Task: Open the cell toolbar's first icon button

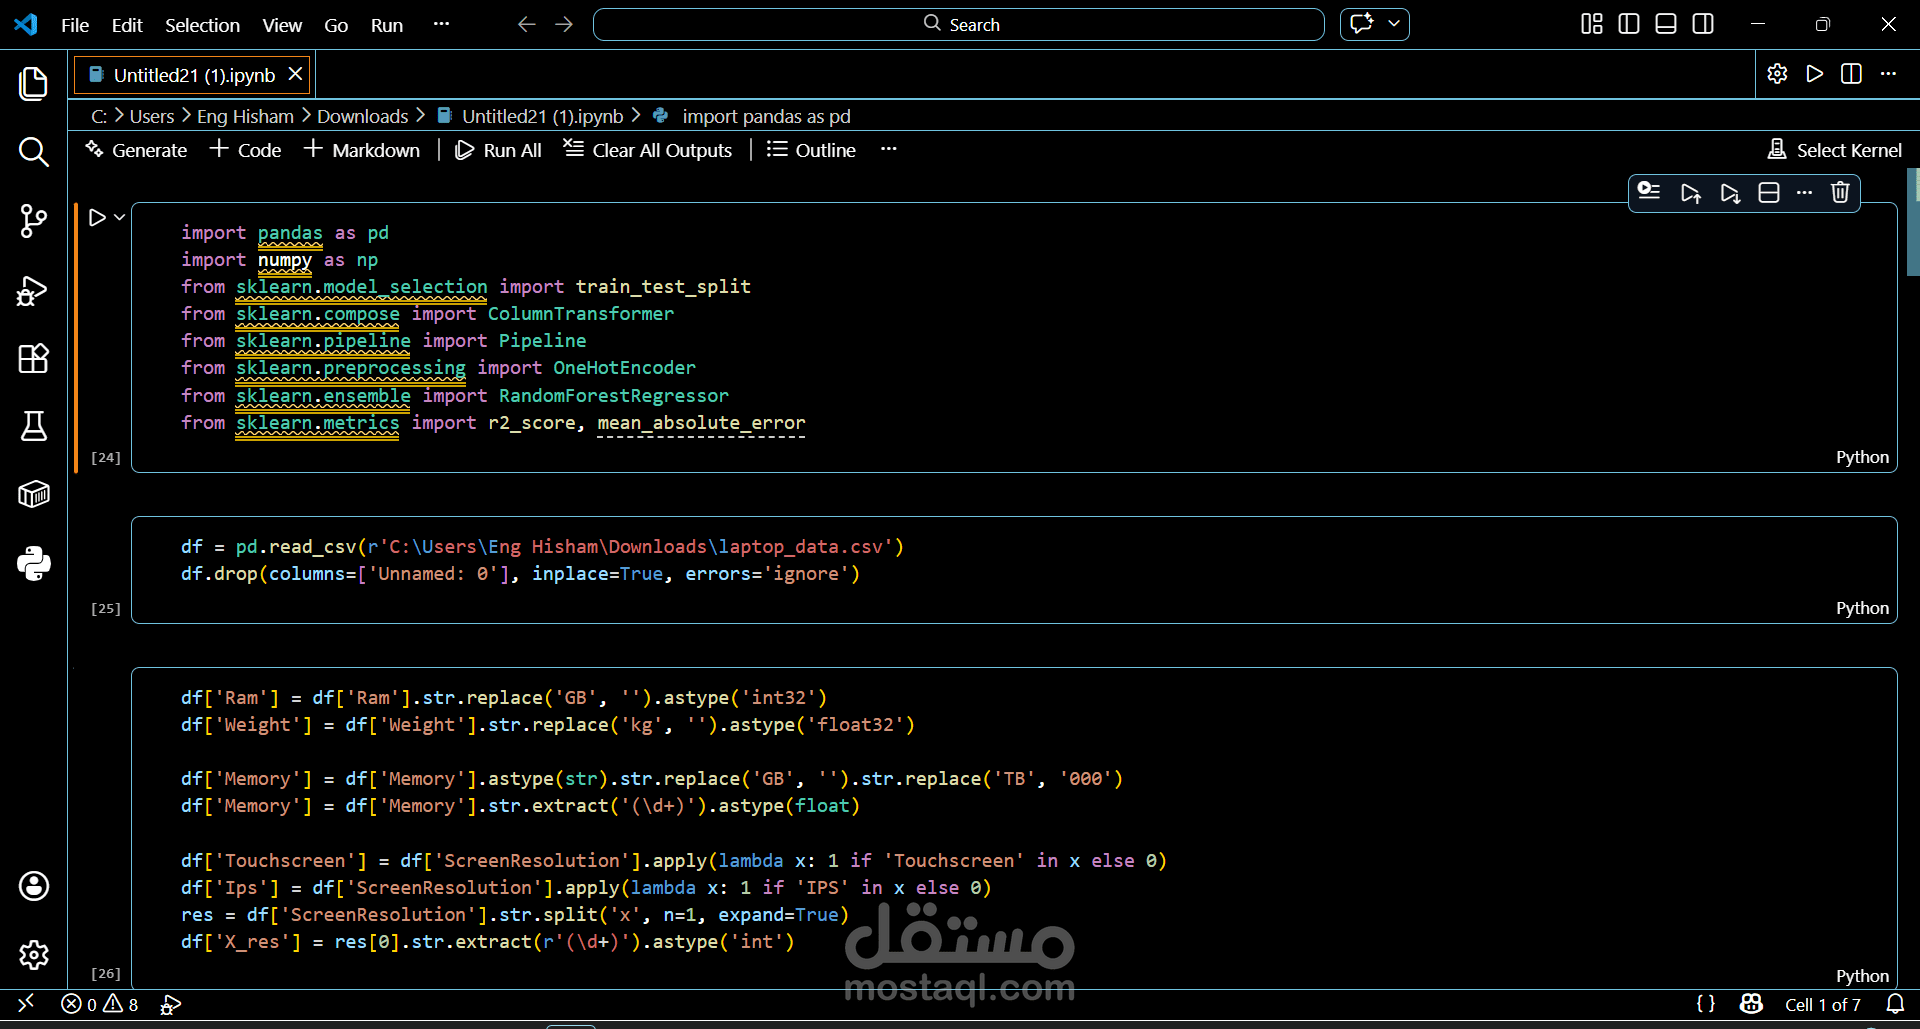Action: (1649, 192)
